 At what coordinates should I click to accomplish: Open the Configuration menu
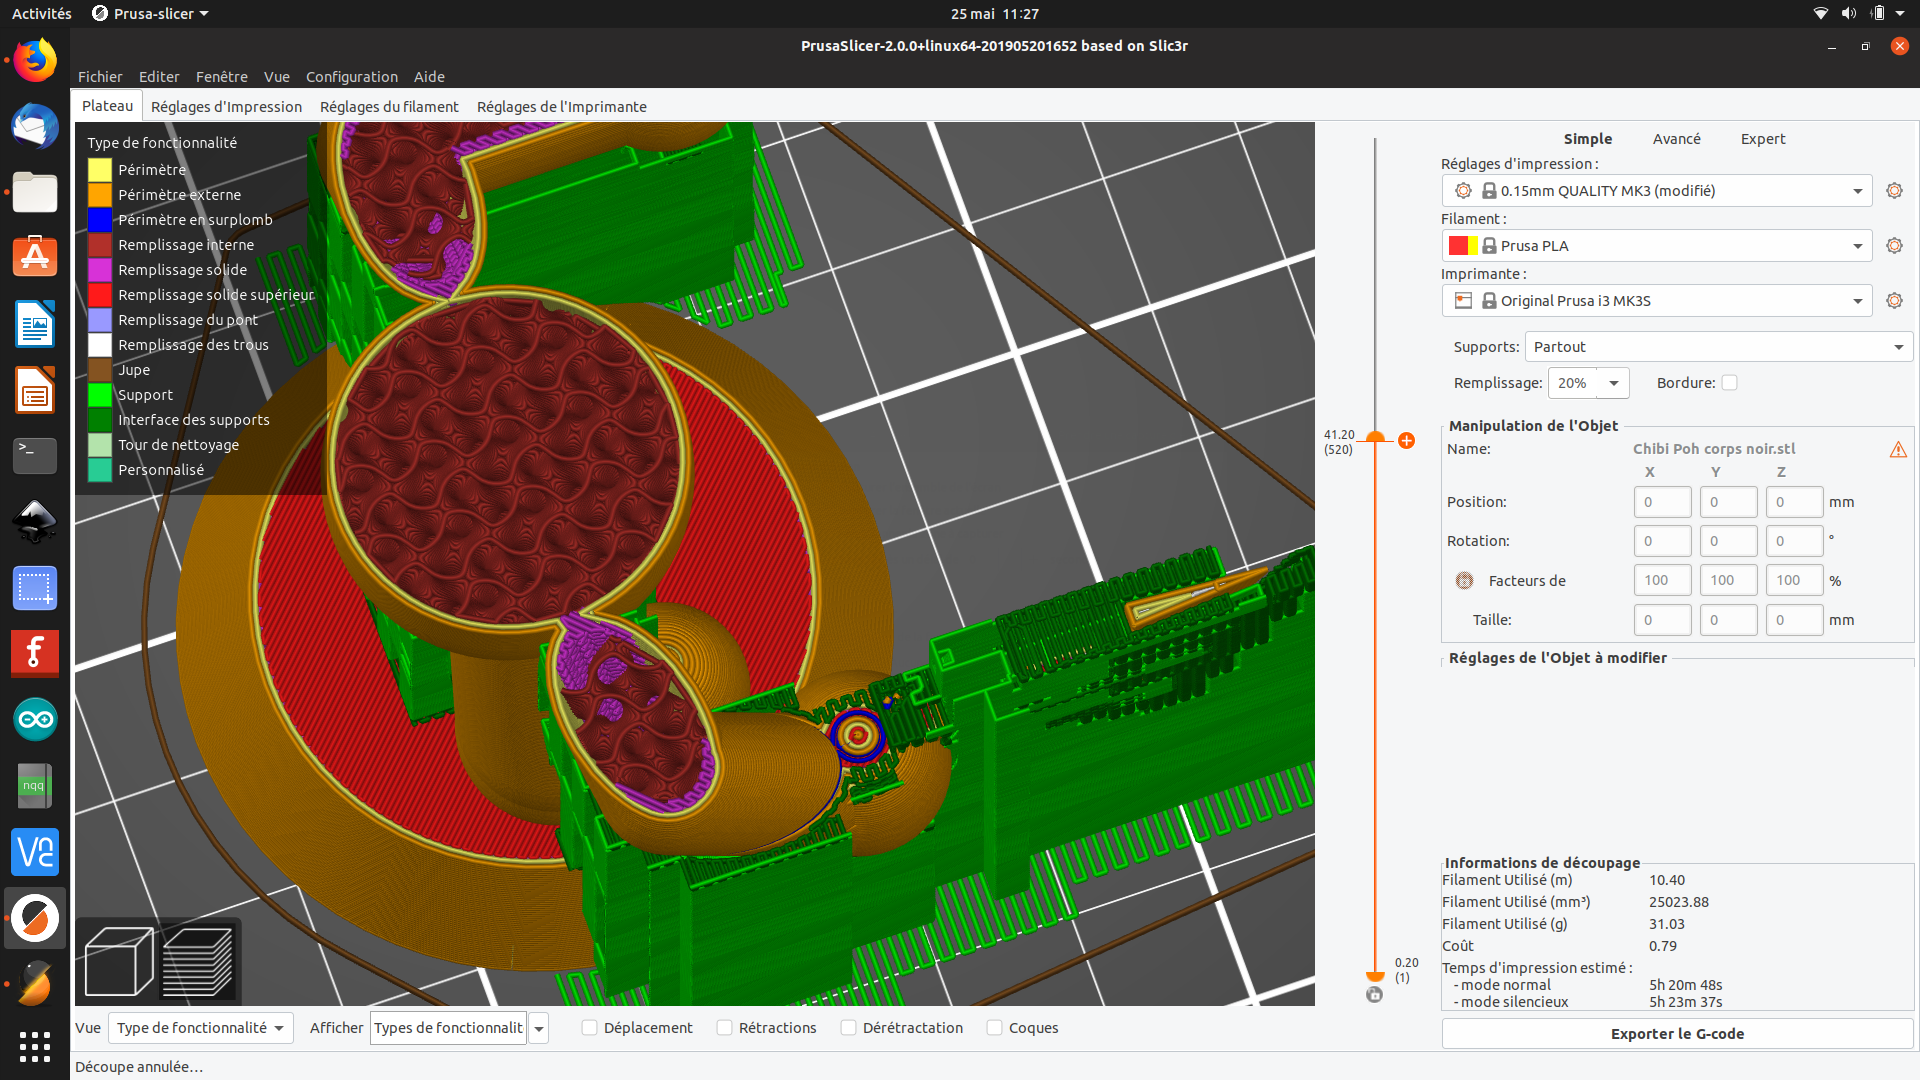(352, 76)
